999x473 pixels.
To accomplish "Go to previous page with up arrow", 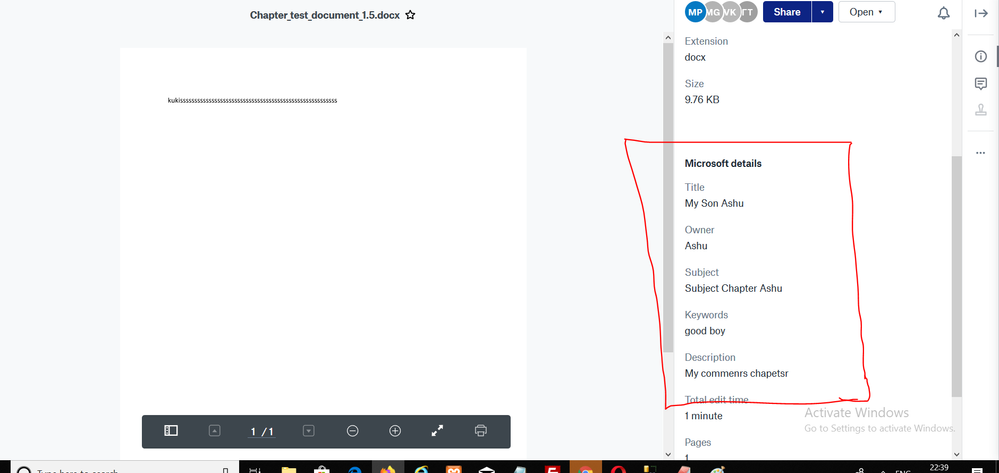I will [x=214, y=431].
